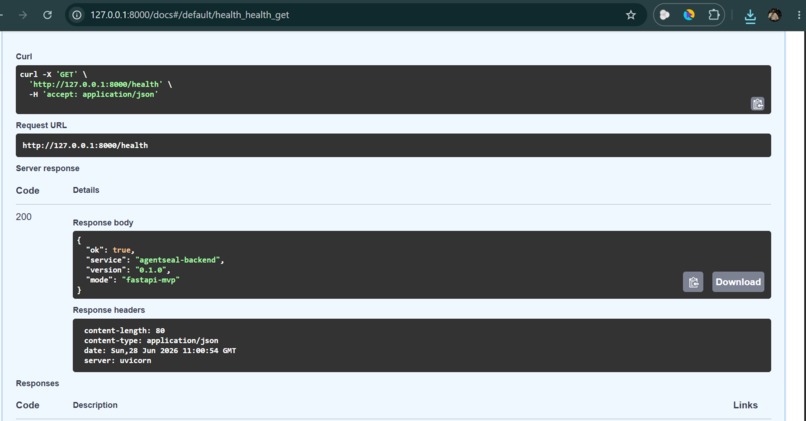Copy the curl command to clipboard
The height and width of the screenshot is (421, 806).
(x=757, y=104)
